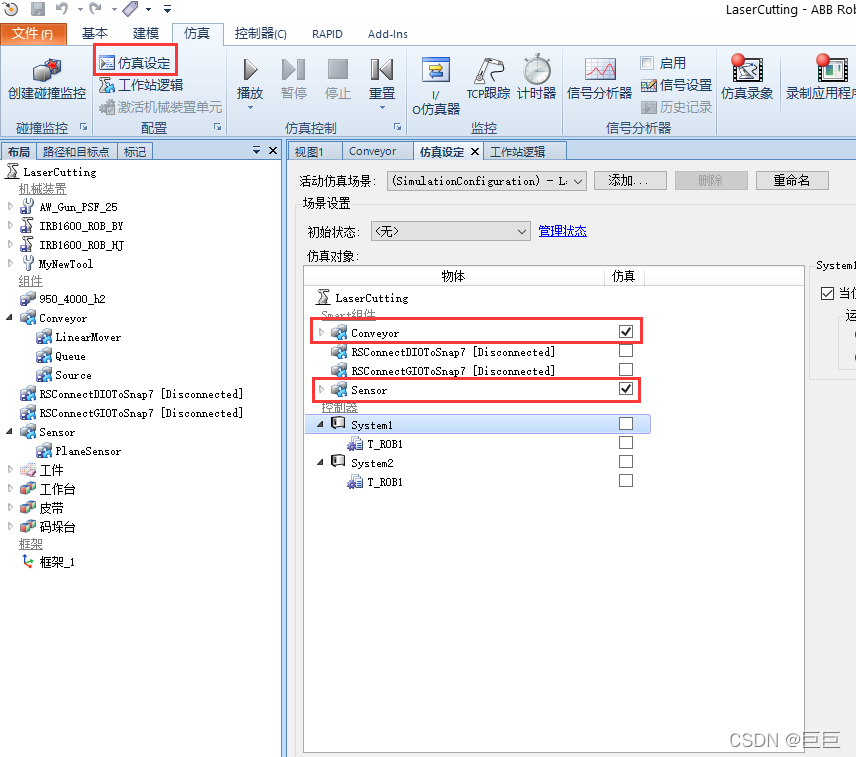The width and height of the screenshot is (856, 757).
Task: Collapse System1 controller node
Action: [320, 424]
